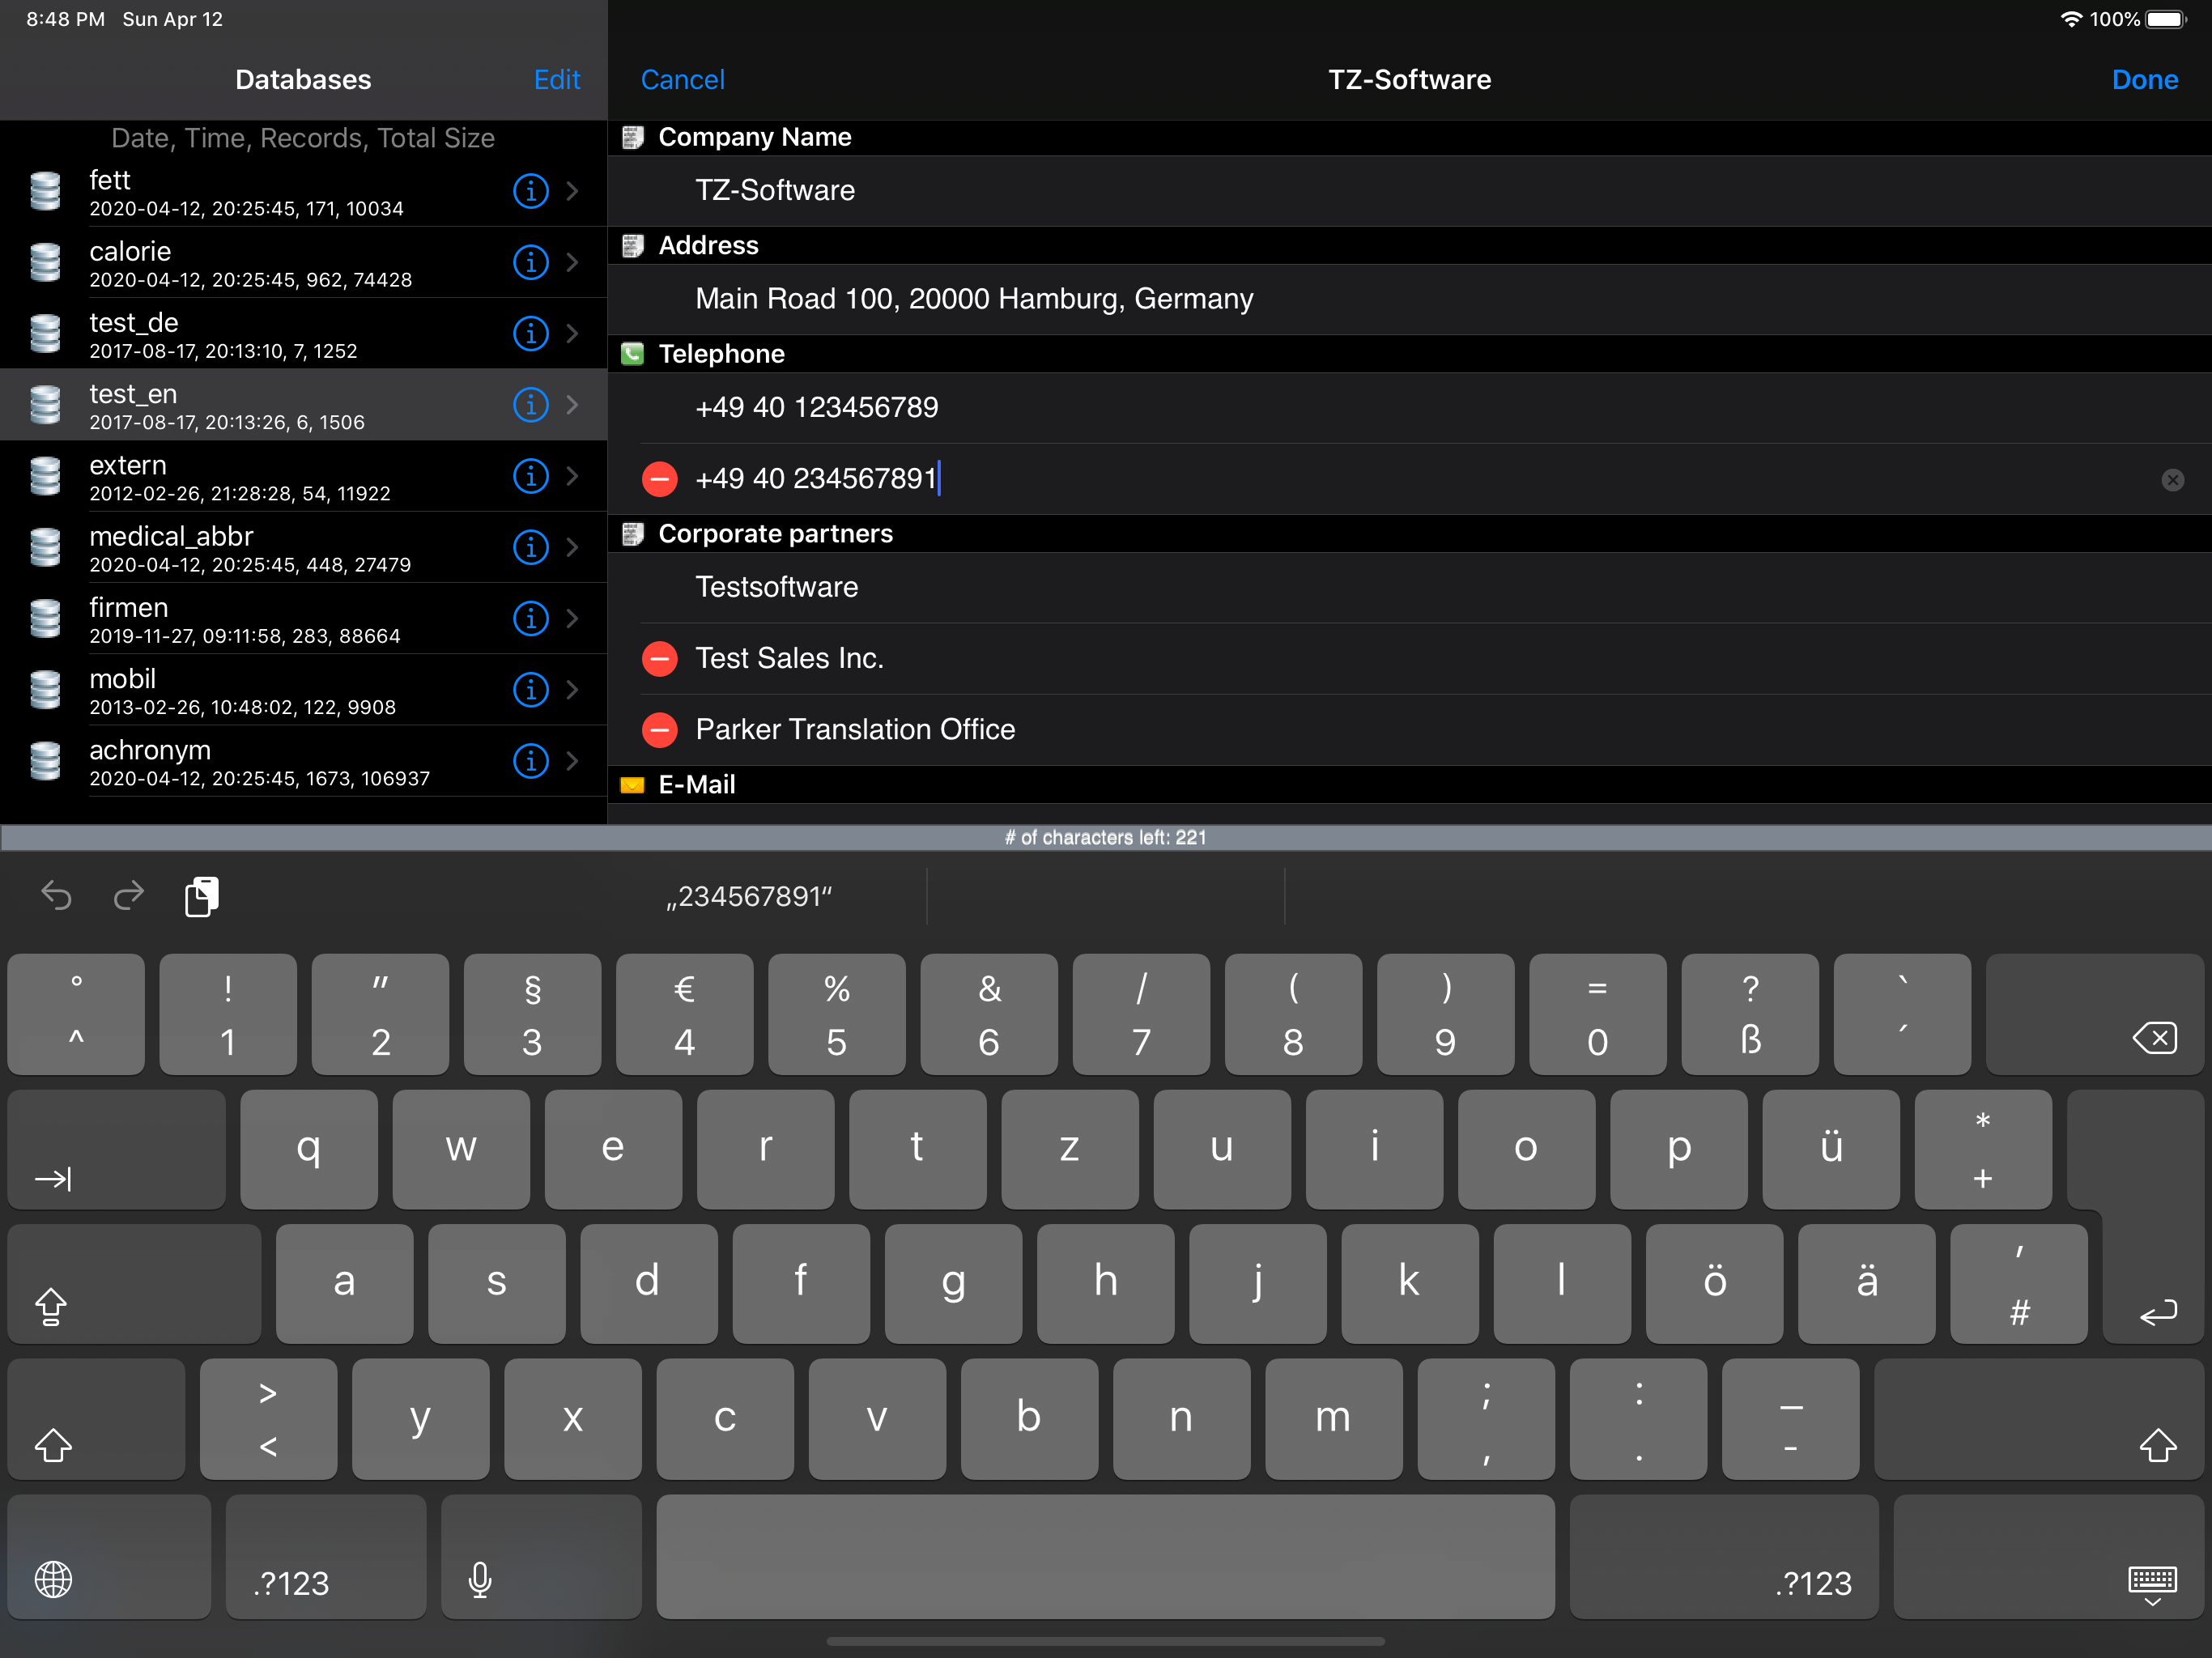Remove the +49 40 234567891 phone entry

659,479
